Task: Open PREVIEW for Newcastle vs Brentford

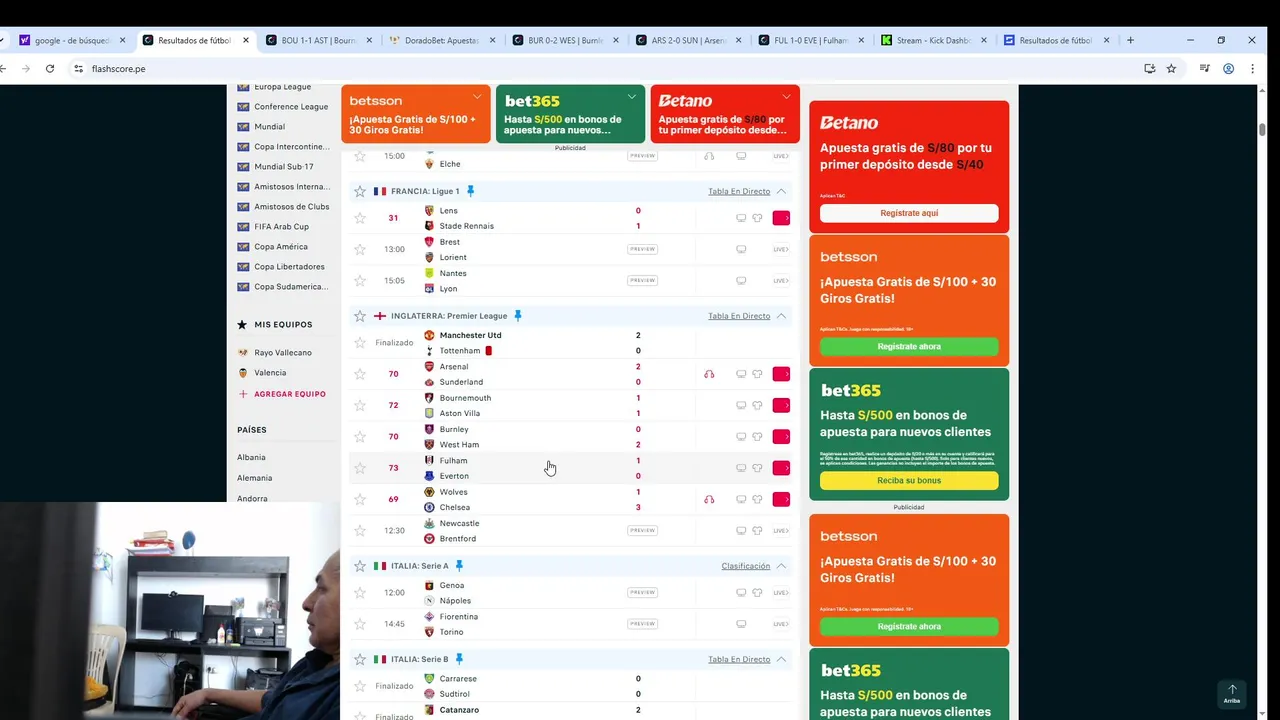Action: point(642,531)
